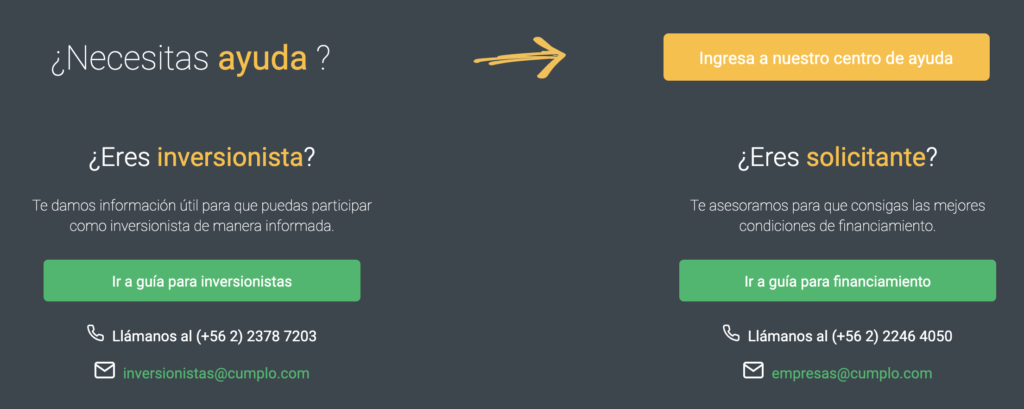Image resolution: width=1024 pixels, height=409 pixels.
Task: Click the envelope icon next to empresas@cumplo.com
Action: tap(753, 371)
